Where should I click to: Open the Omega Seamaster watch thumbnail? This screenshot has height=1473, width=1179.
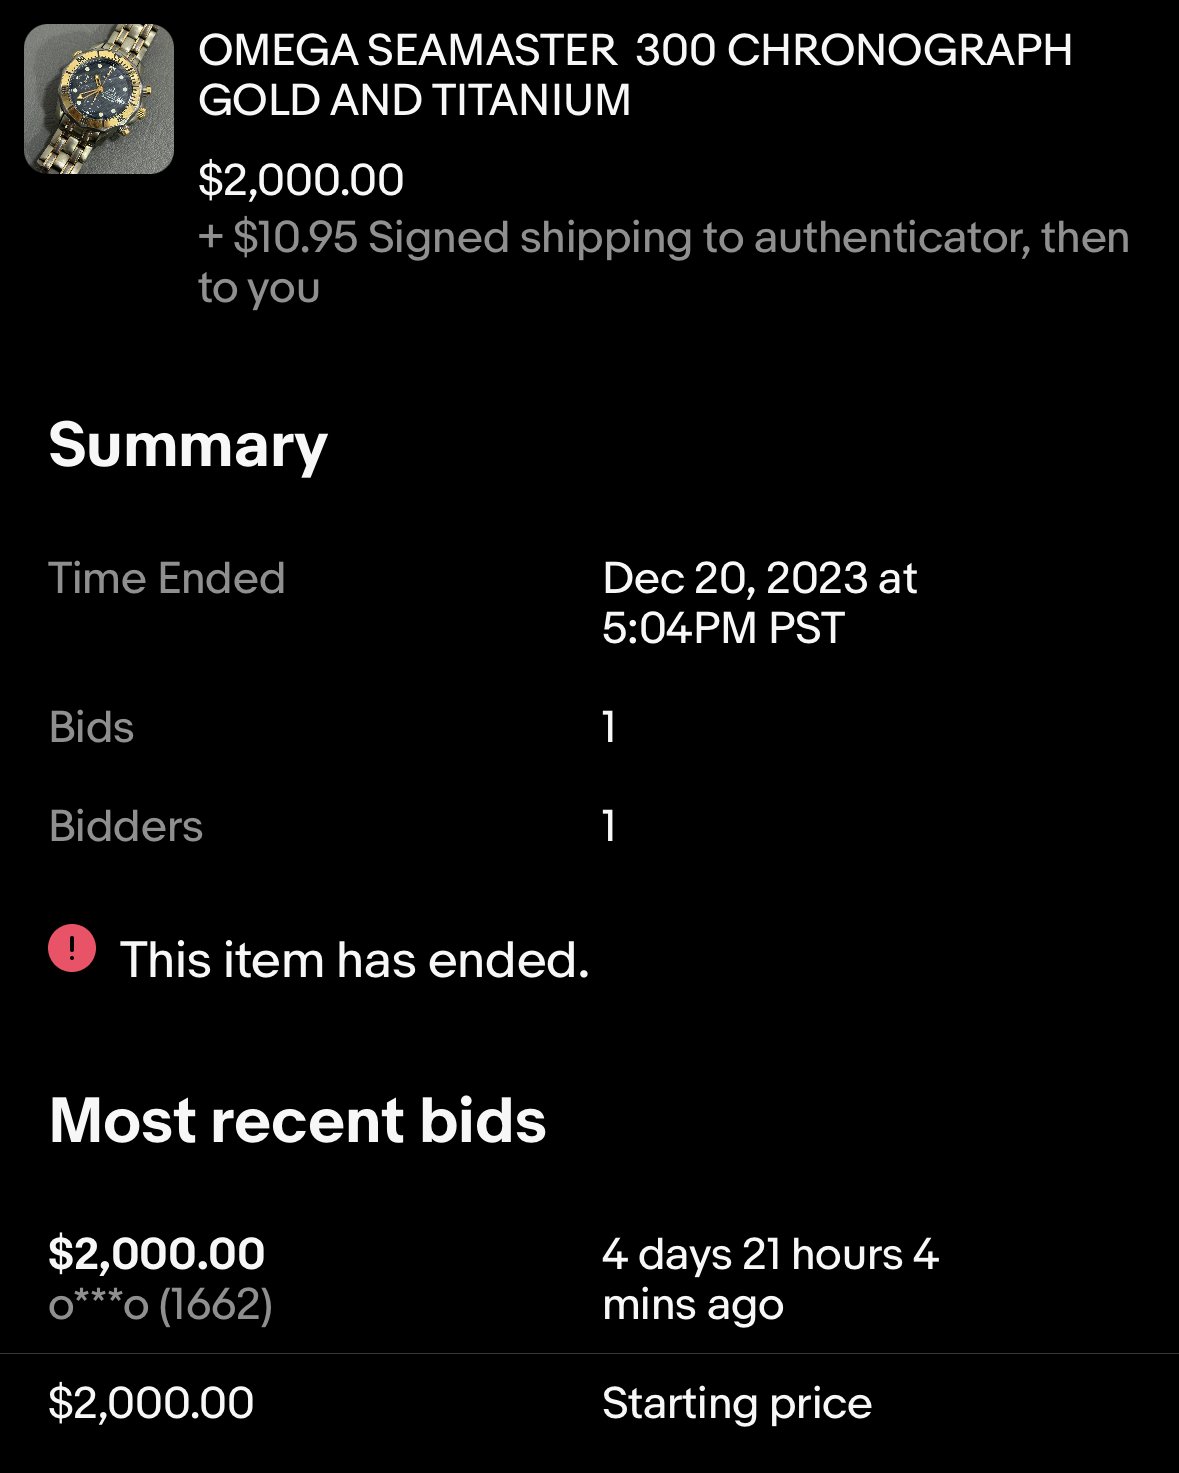pyautogui.click(x=99, y=99)
